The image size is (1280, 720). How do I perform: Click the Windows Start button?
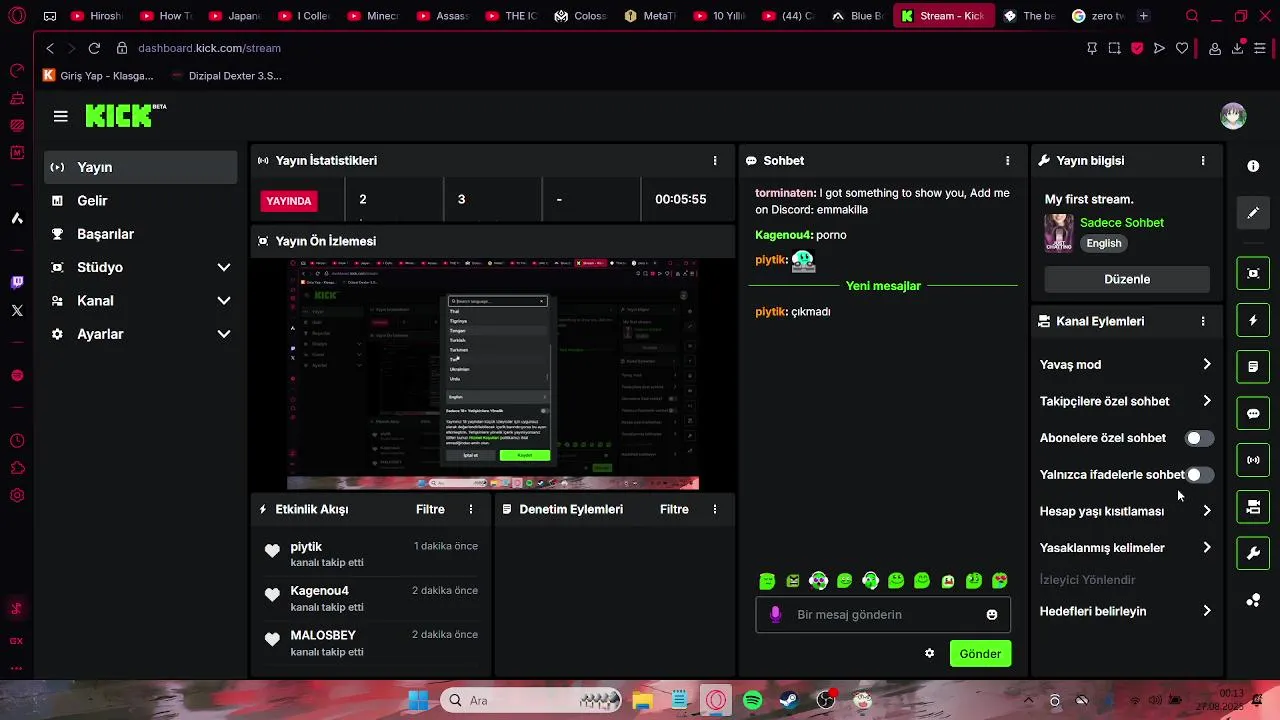pos(418,701)
